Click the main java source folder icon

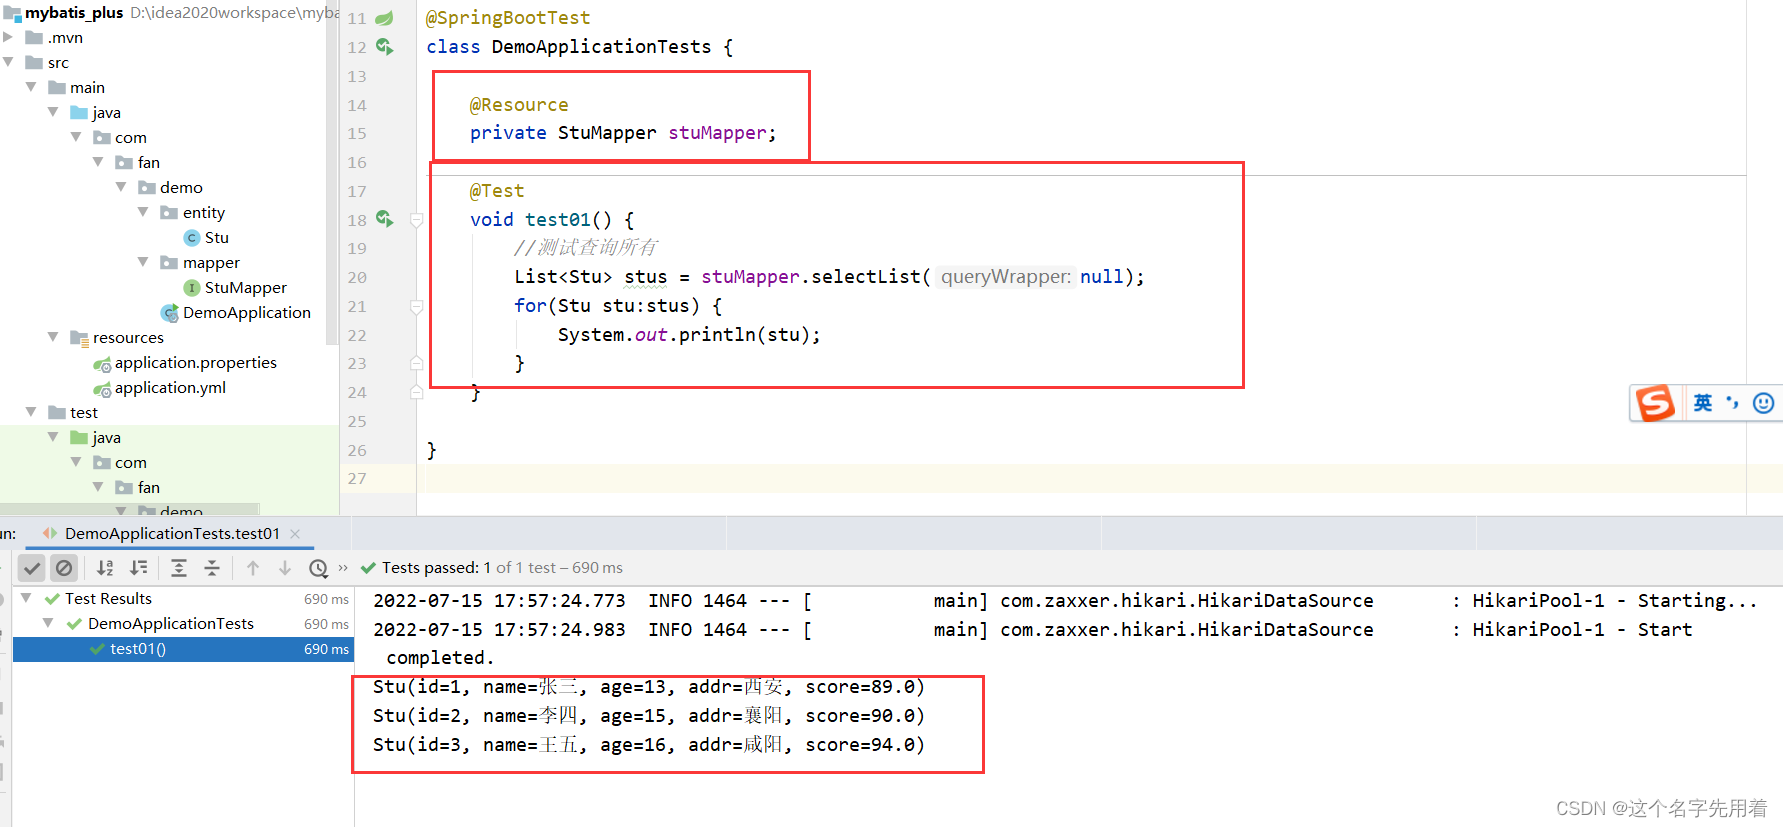point(79,112)
